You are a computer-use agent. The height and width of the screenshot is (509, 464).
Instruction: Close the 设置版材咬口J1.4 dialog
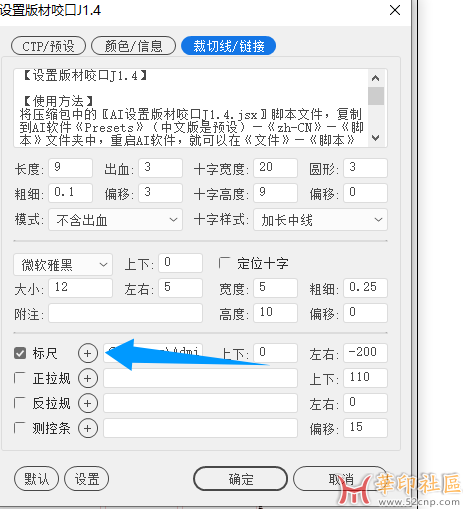[395, 10]
